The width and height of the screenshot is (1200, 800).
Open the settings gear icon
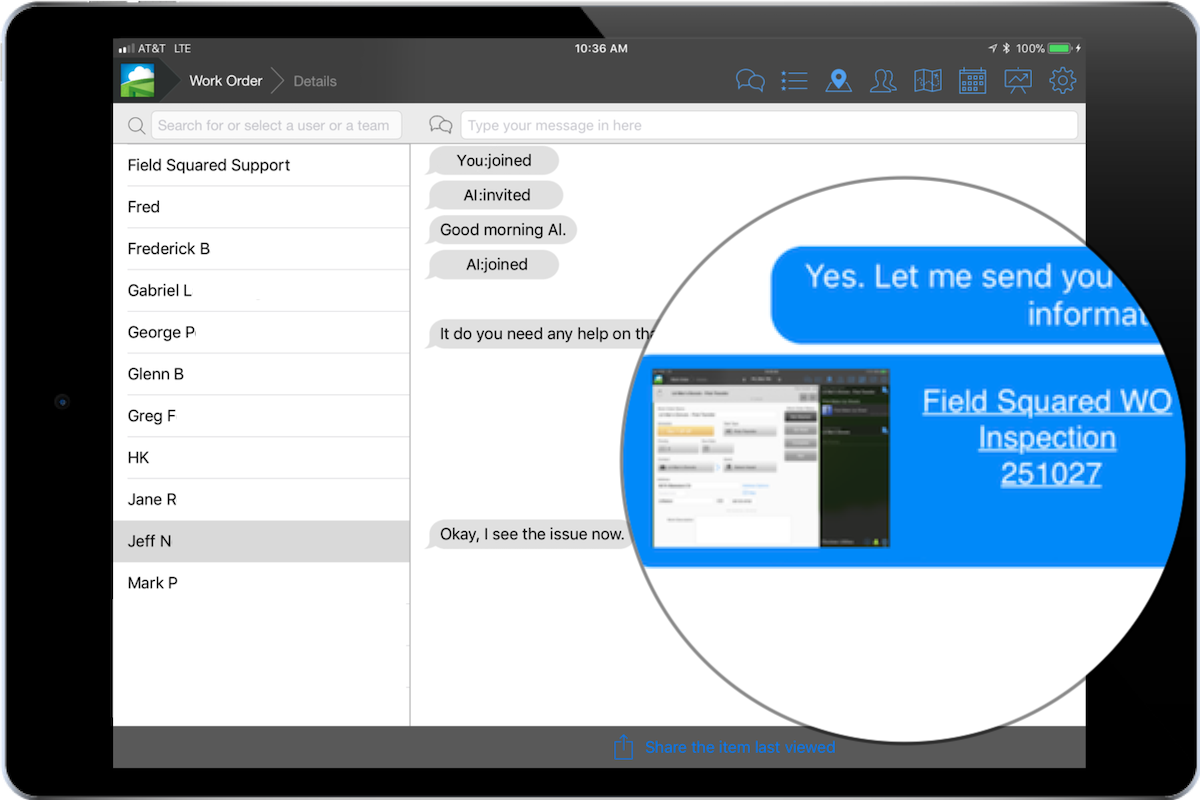coord(1062,80)
